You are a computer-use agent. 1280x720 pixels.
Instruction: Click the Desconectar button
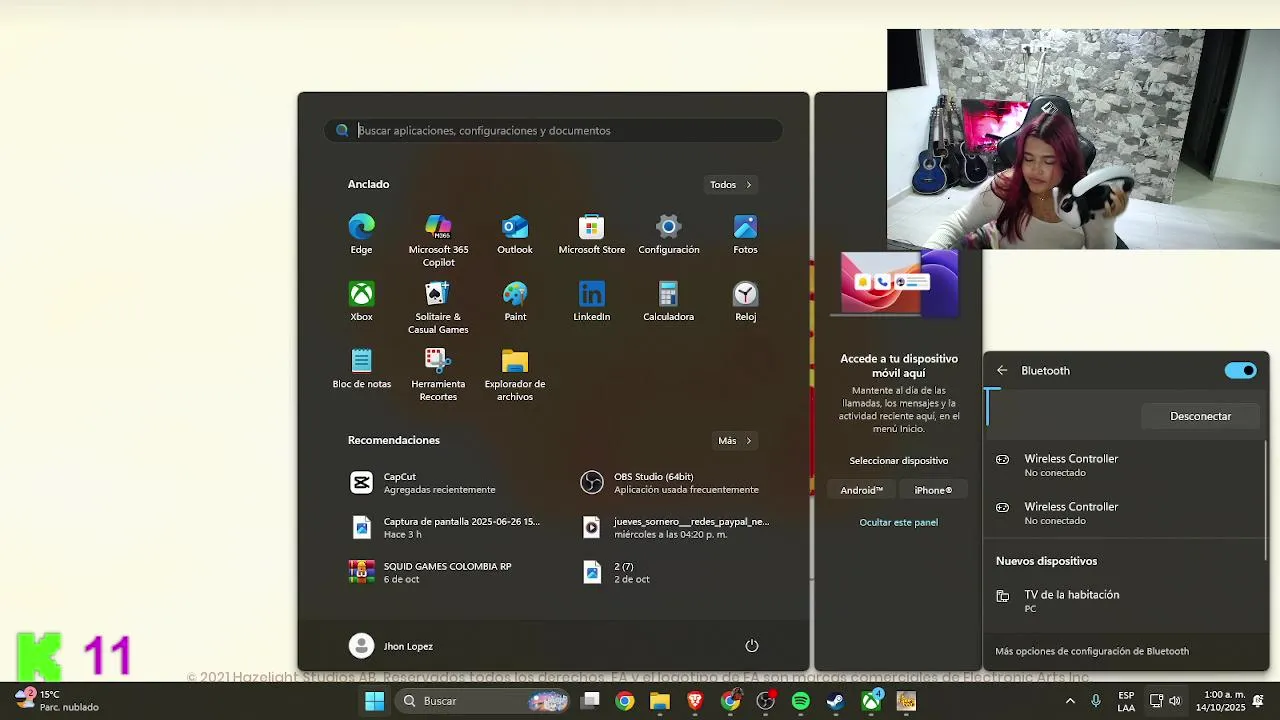1201,416
